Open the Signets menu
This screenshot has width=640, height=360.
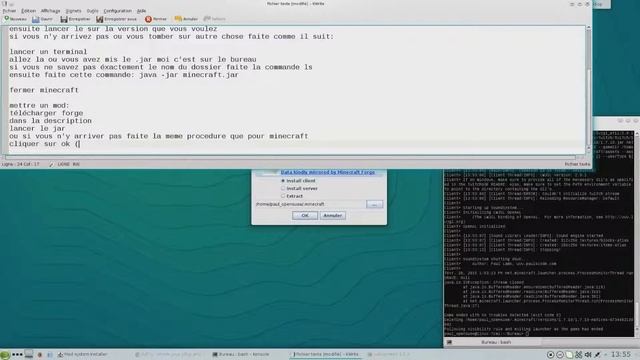[x=73, y=11]
